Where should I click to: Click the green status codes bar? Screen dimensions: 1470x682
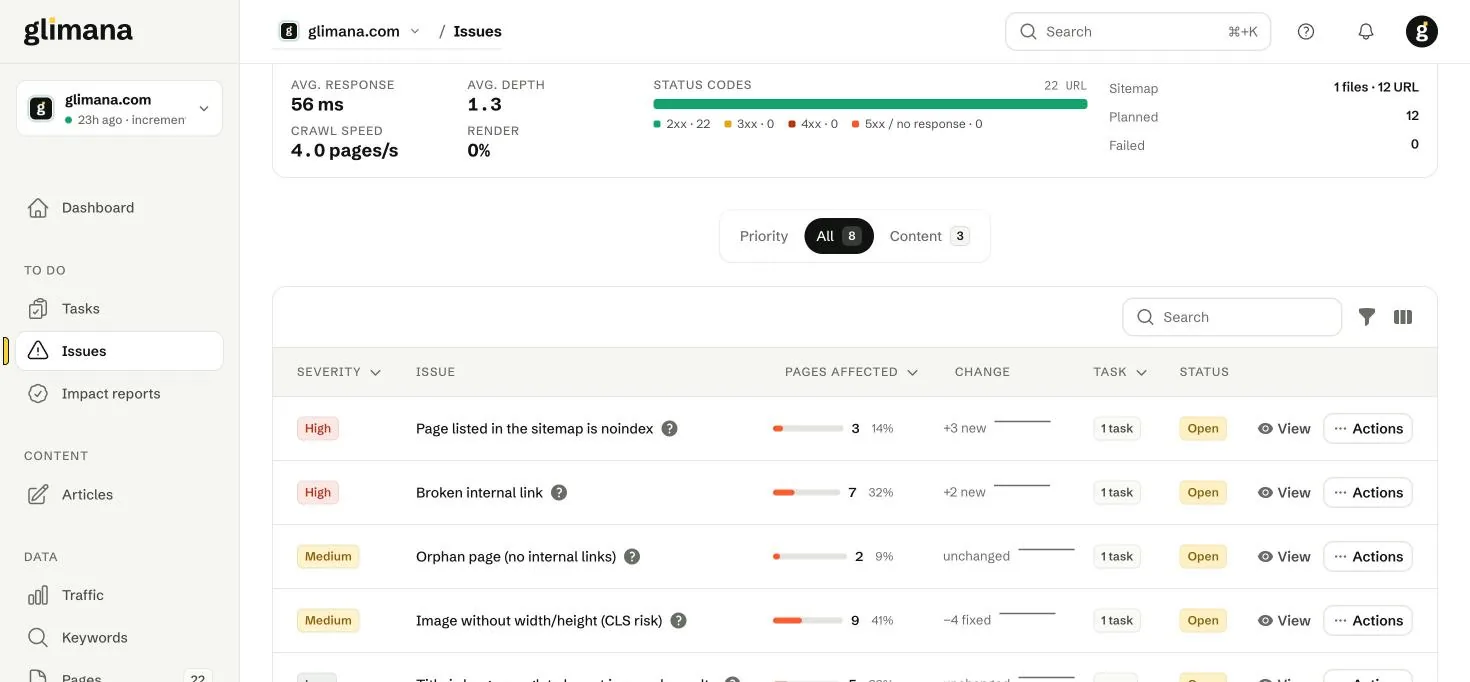click(x=870, y=104)
